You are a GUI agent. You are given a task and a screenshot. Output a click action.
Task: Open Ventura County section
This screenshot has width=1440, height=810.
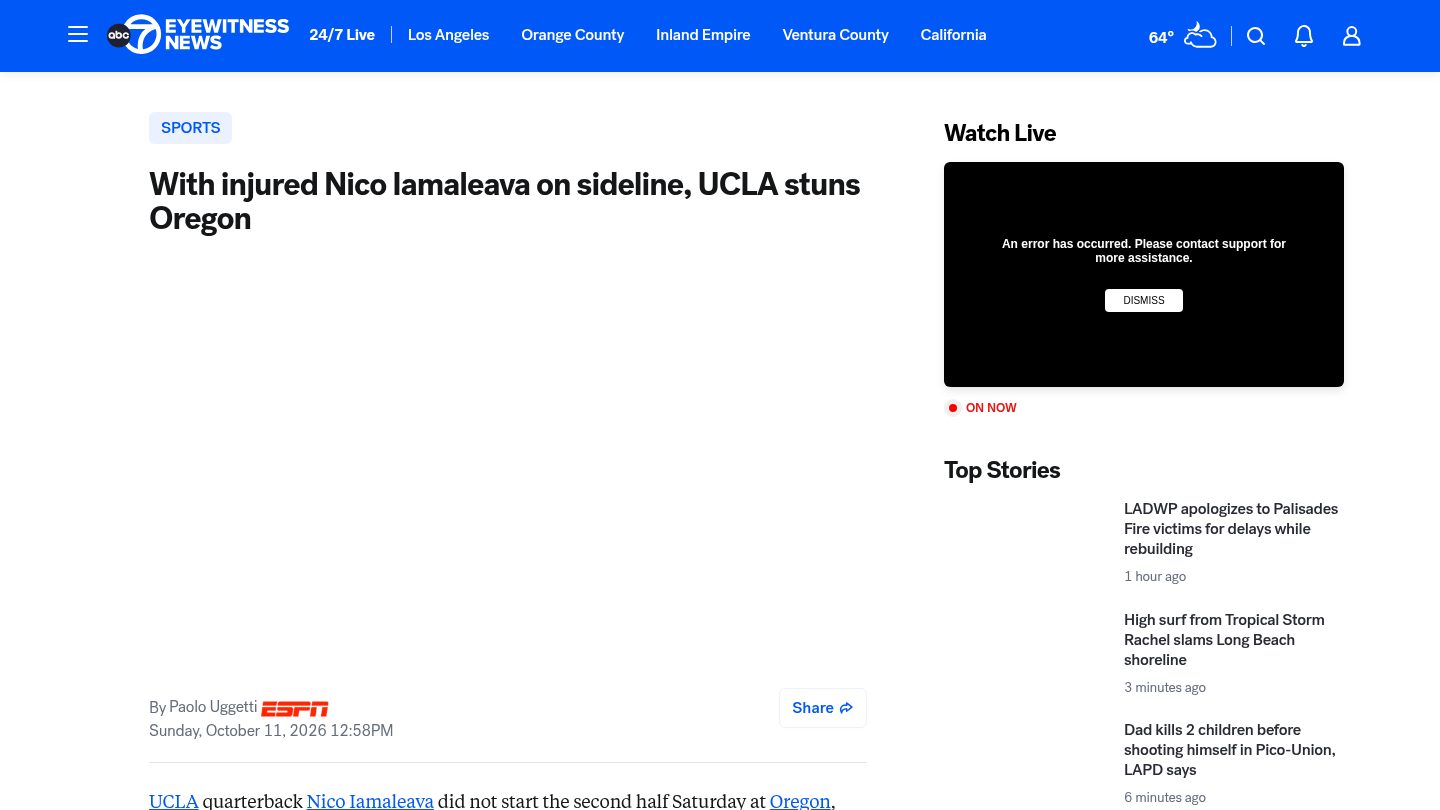[836, 35]
